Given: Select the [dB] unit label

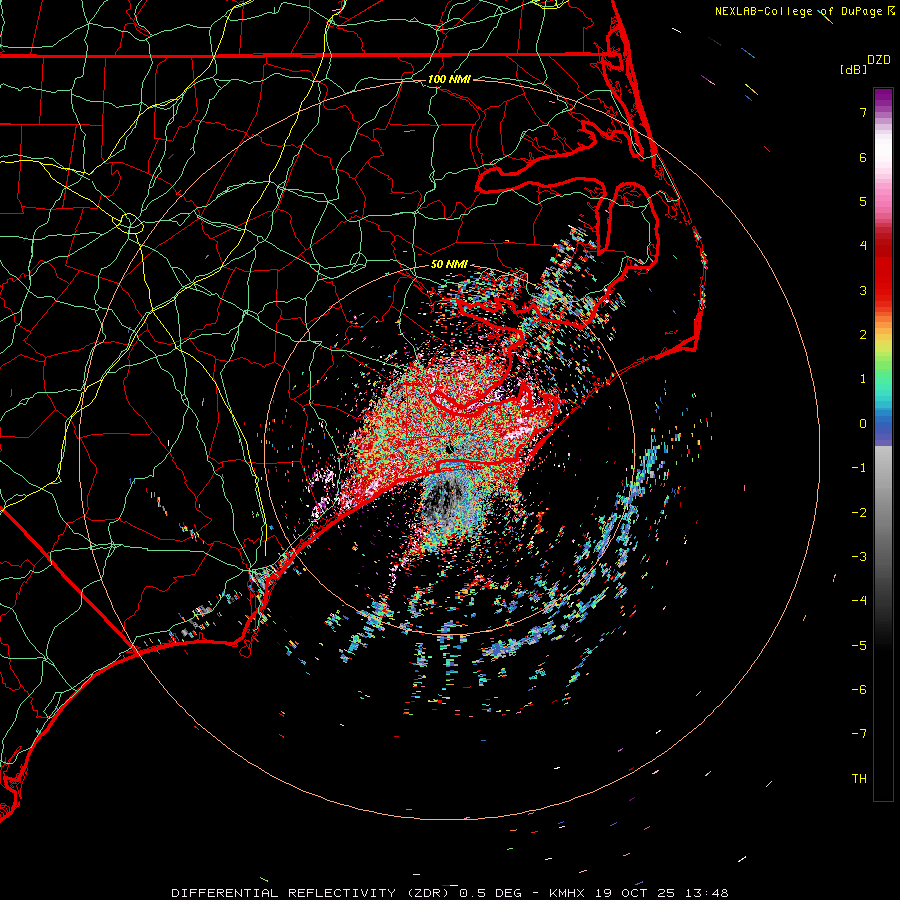Looking at the screenshot, I should coord(854,69).
